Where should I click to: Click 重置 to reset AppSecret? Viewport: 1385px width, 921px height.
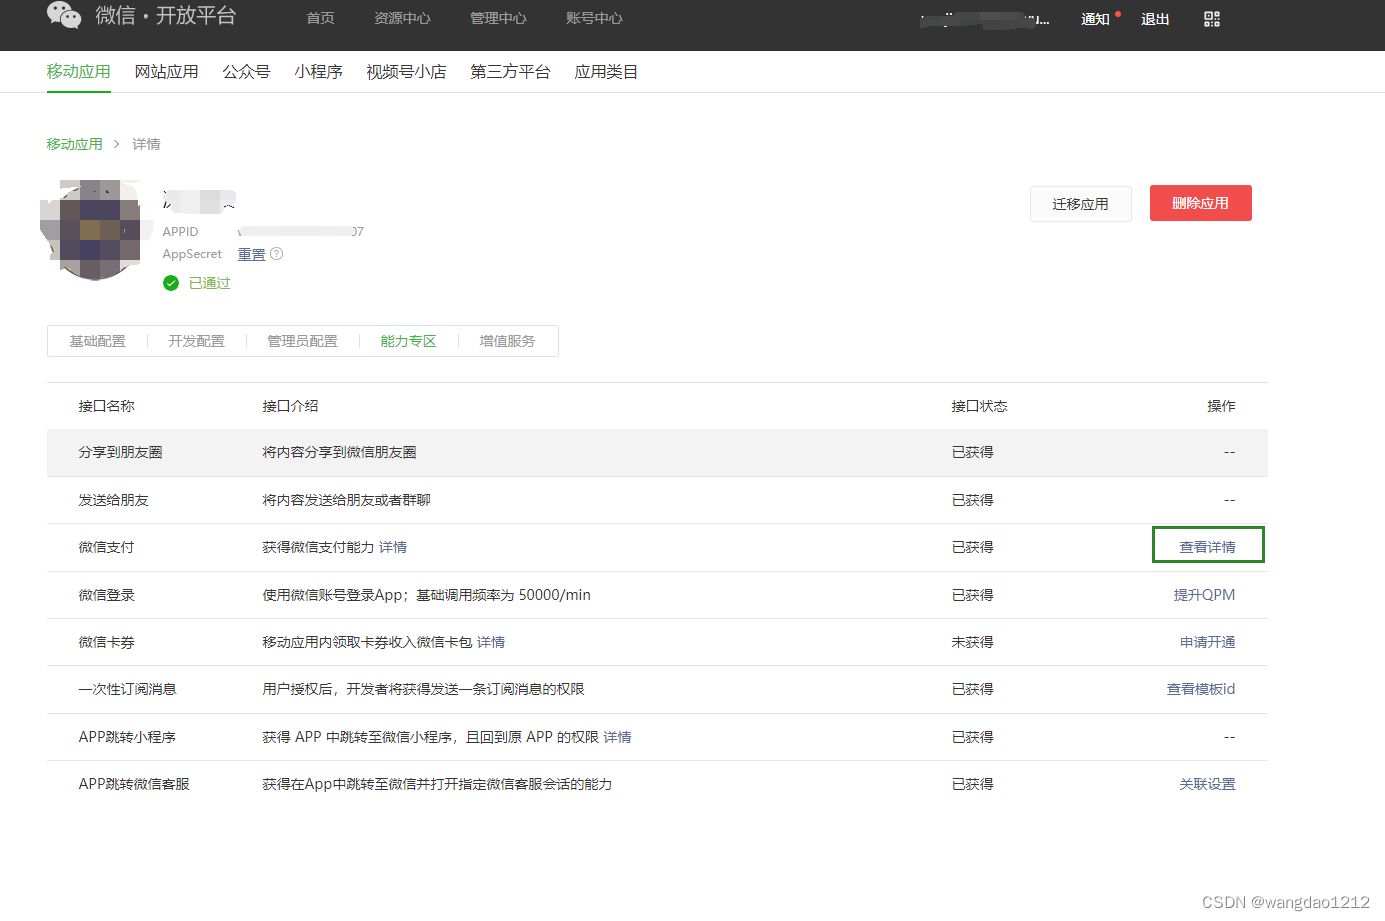(x=251, y=254)
